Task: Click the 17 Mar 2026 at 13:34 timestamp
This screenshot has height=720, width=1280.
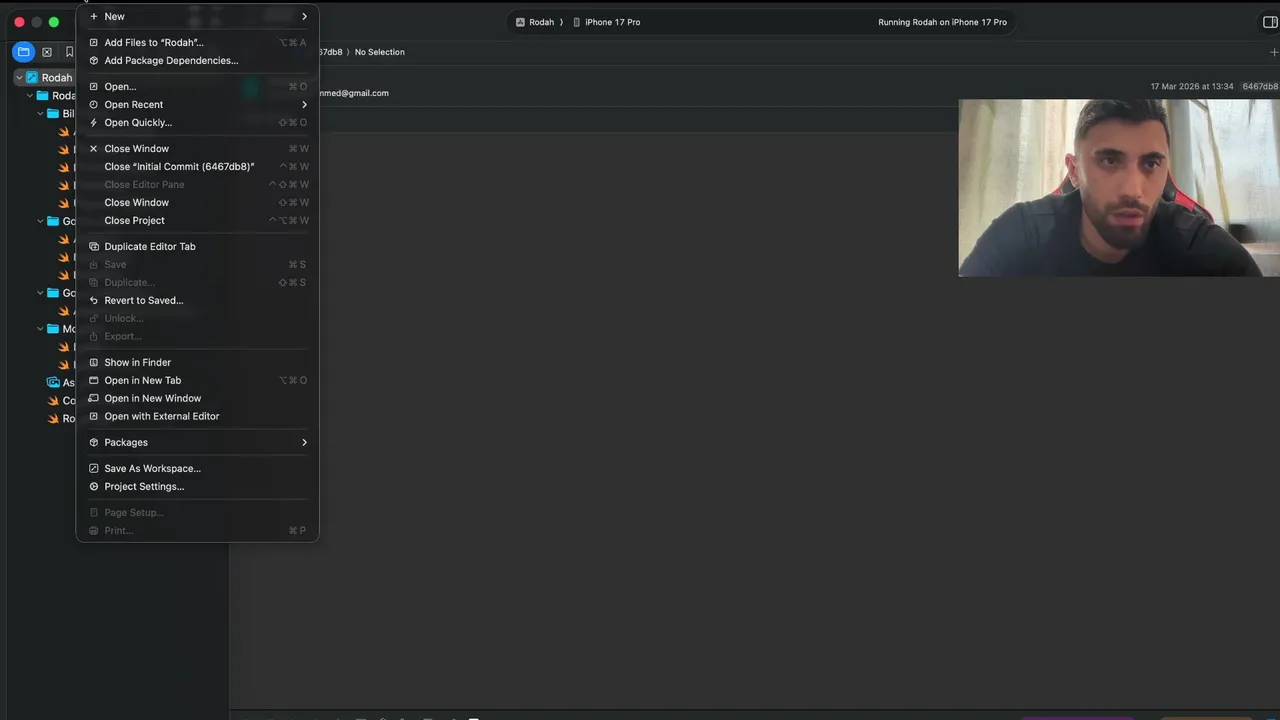Action: click(x=1192, y=87)
